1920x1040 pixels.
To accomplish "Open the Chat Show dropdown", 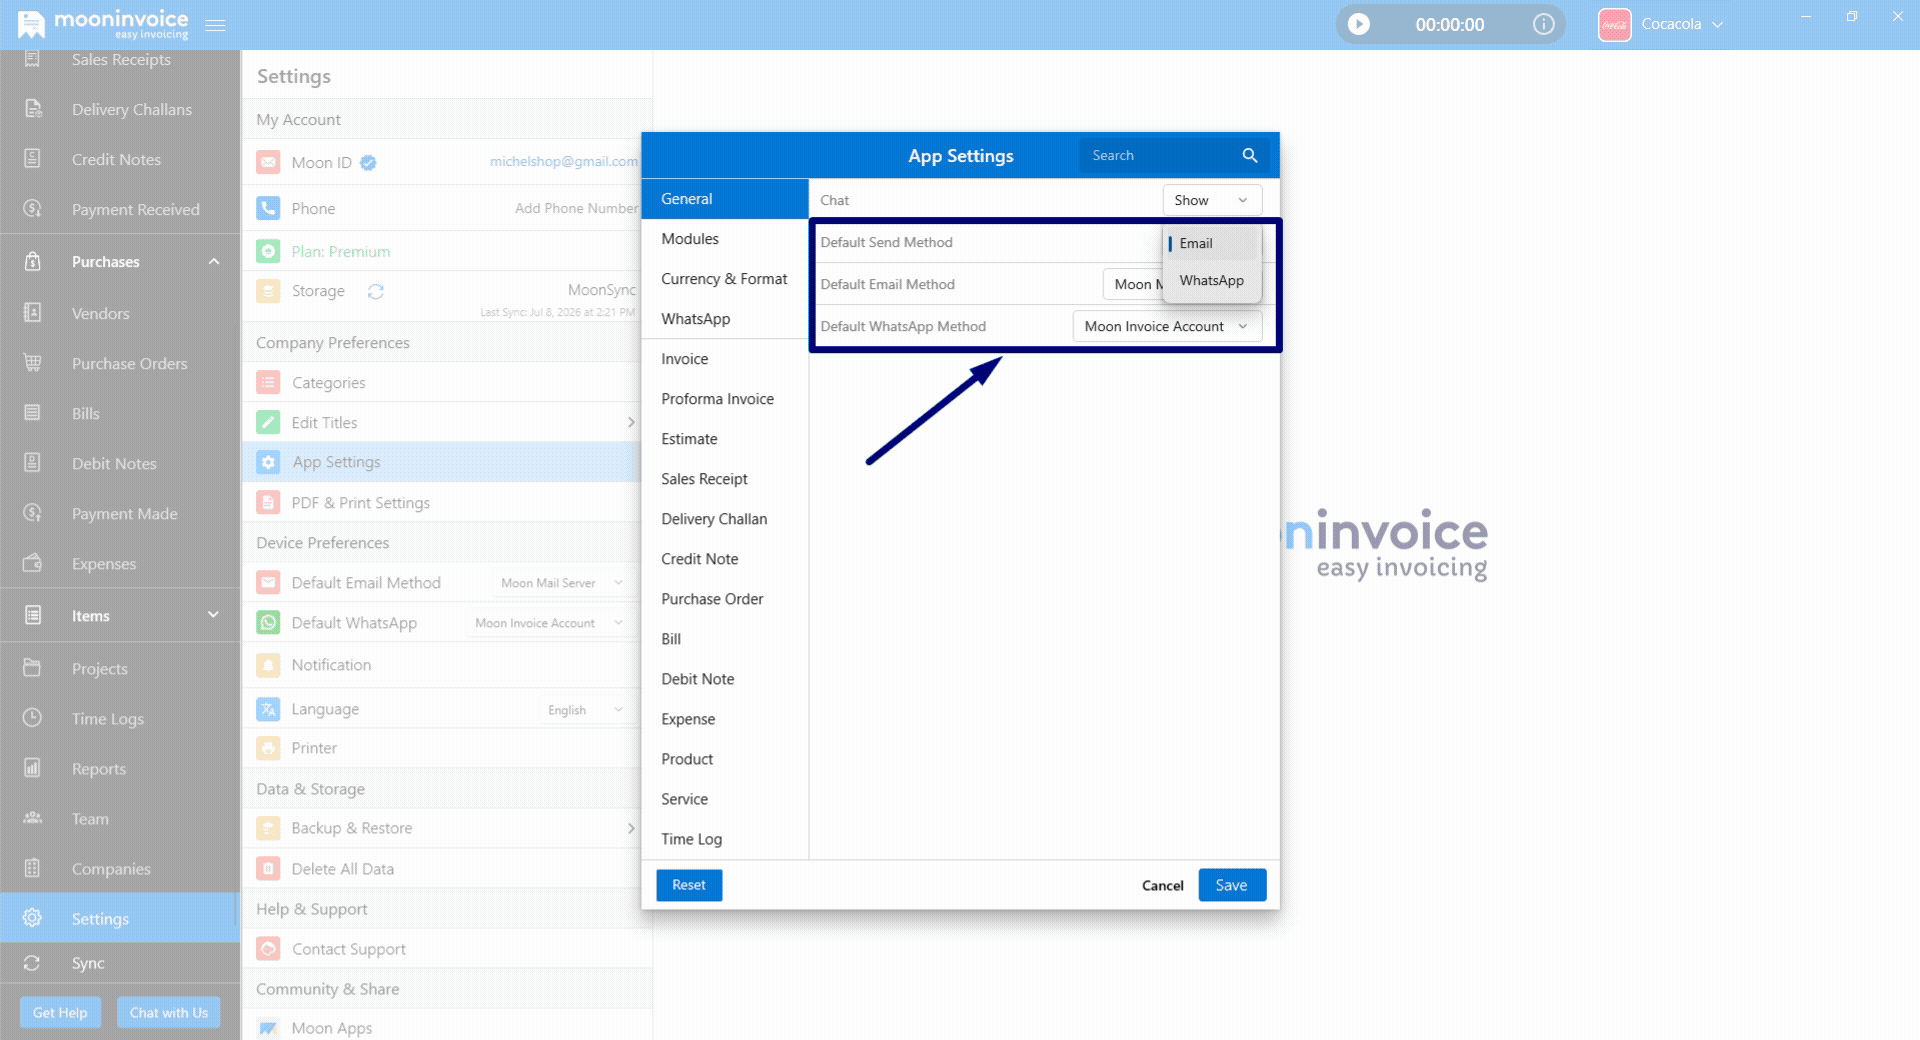I will [x=1212, y=200].
